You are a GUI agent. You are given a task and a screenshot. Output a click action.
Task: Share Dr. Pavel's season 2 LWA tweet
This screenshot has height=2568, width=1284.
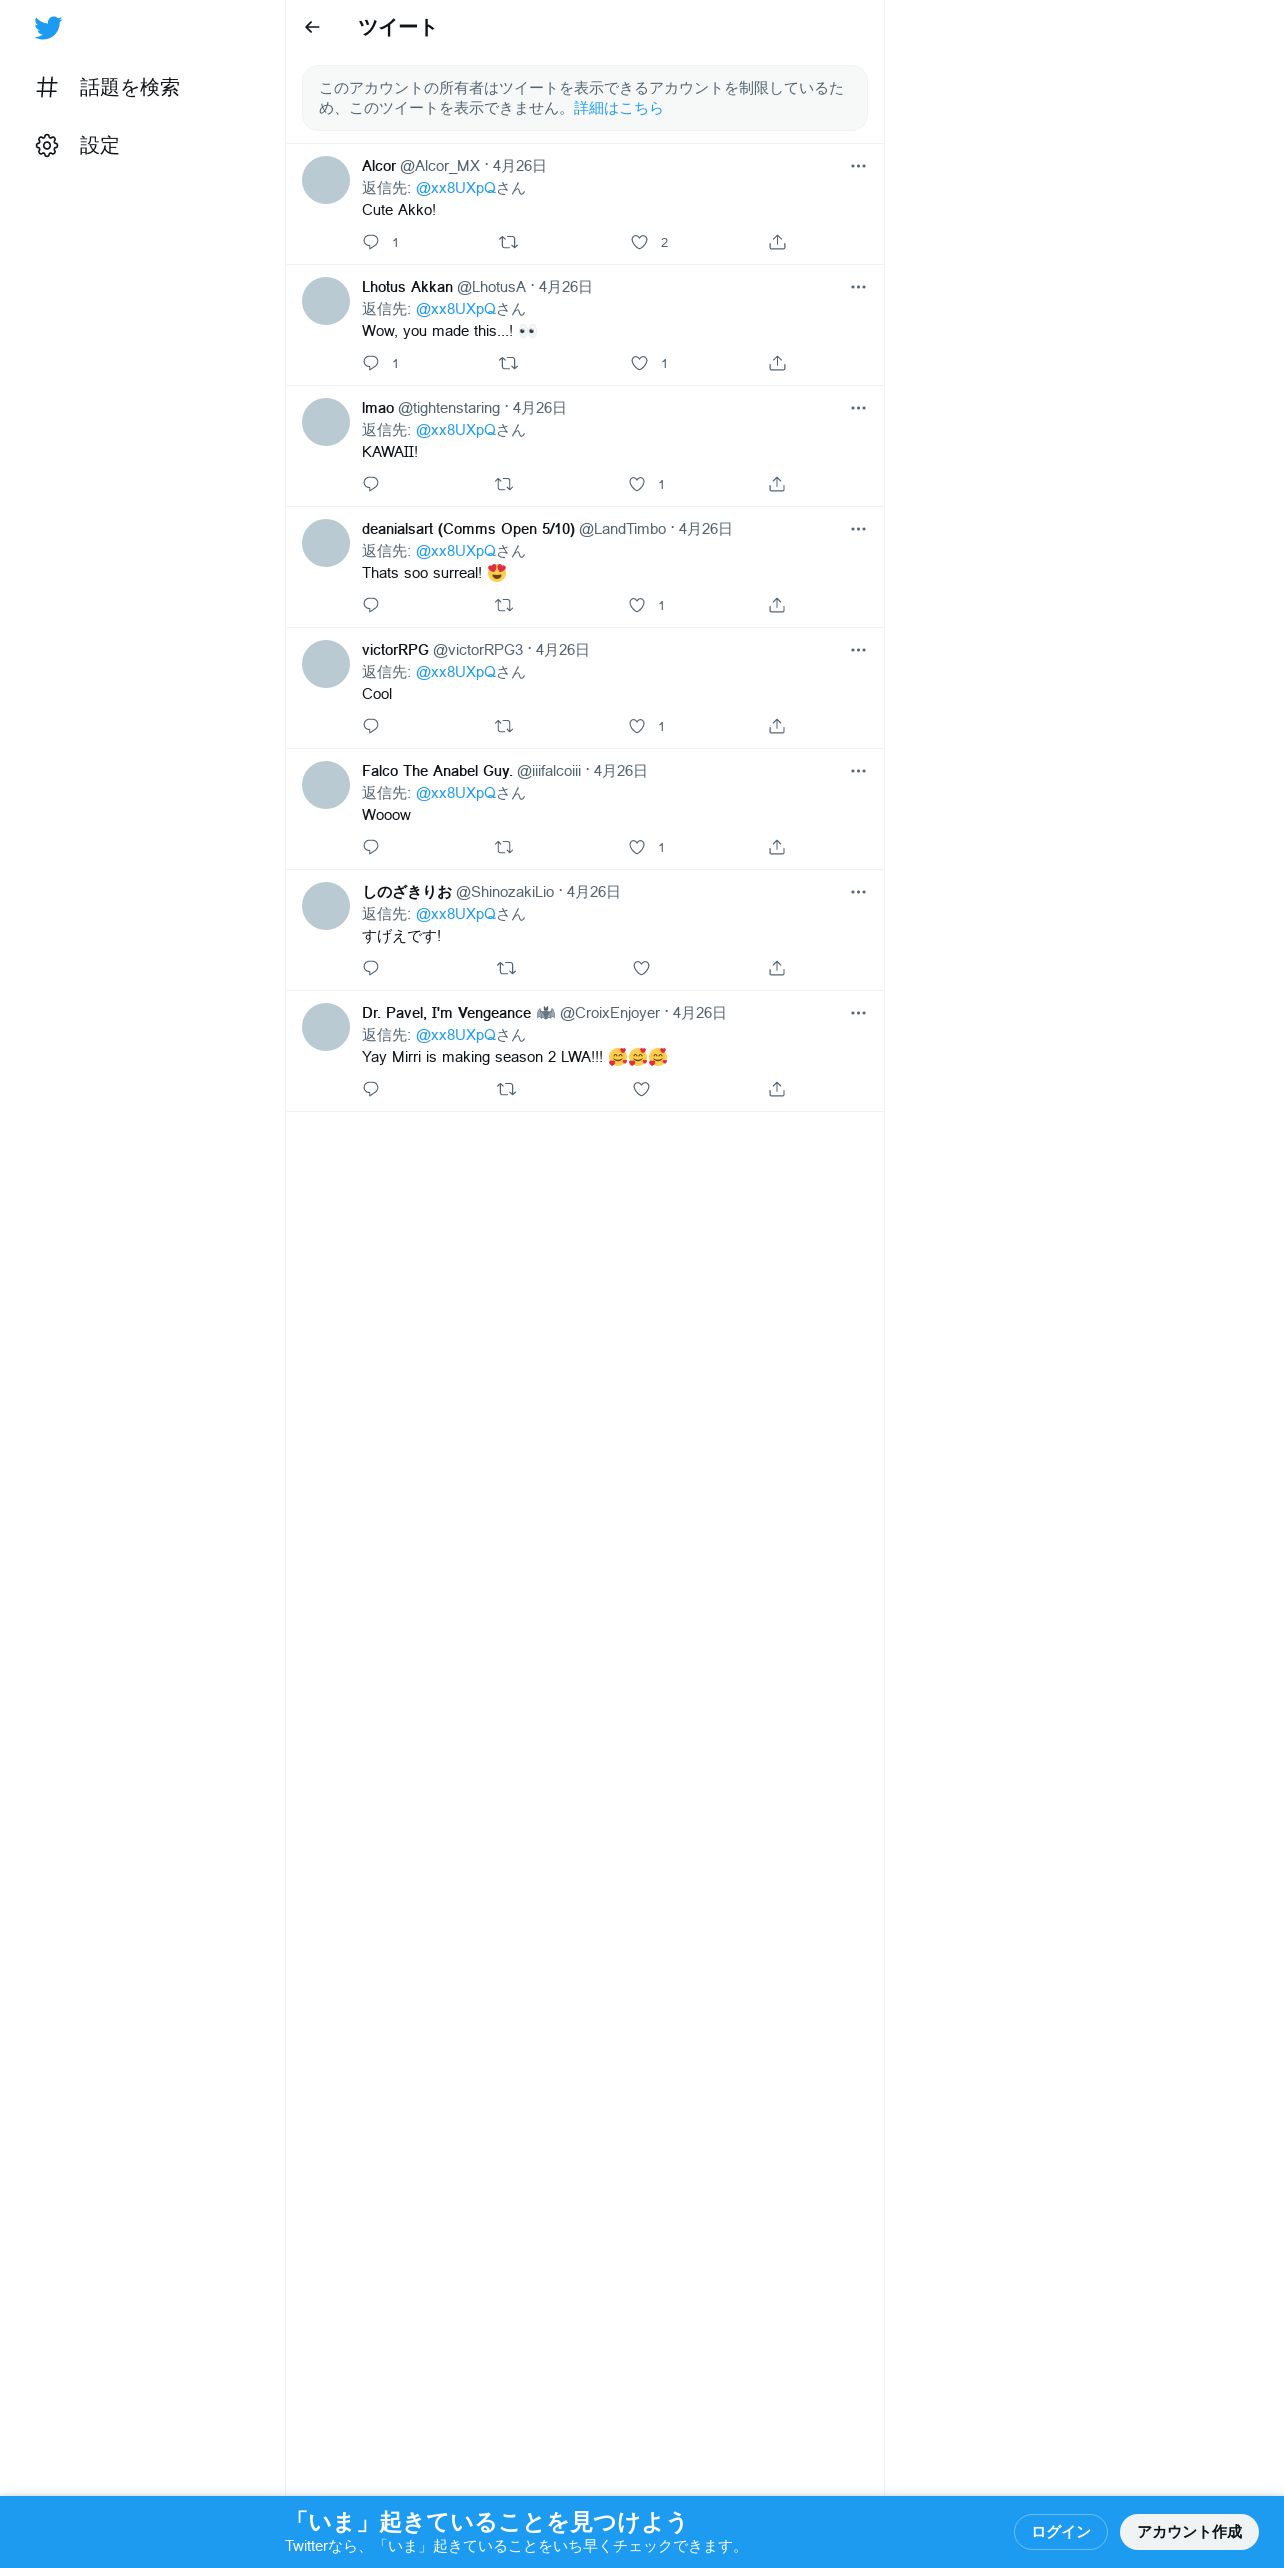tap(777, 1089)
